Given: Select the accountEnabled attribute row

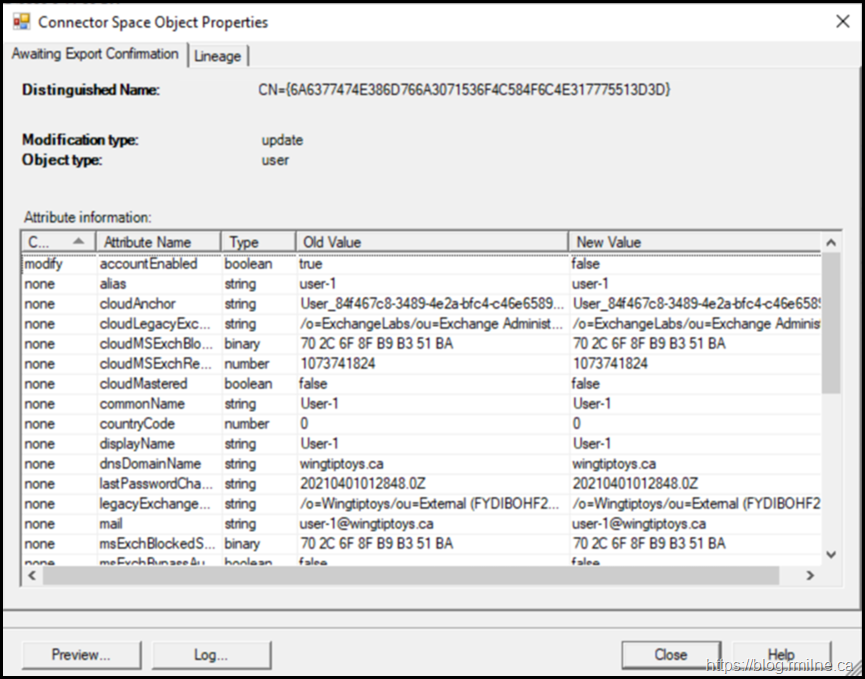Looking at the screenshot, I should click(148, 264).
